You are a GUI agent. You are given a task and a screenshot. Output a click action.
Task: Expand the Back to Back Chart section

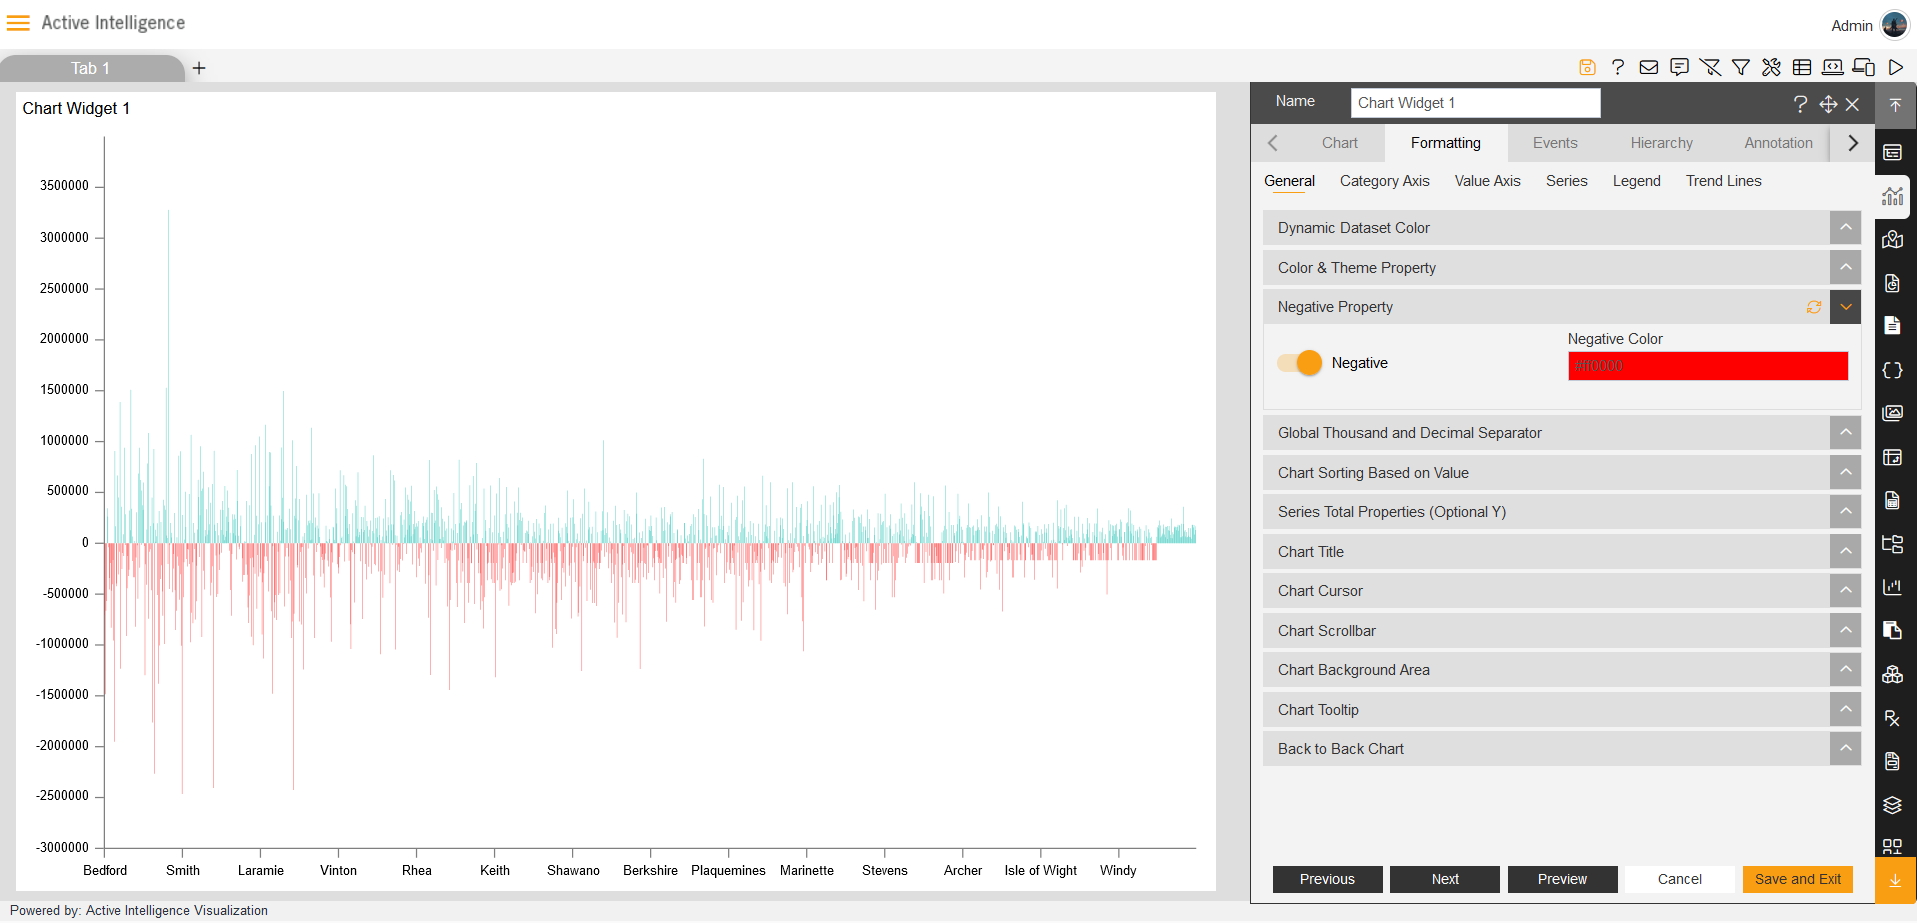tap(1846, 749)
